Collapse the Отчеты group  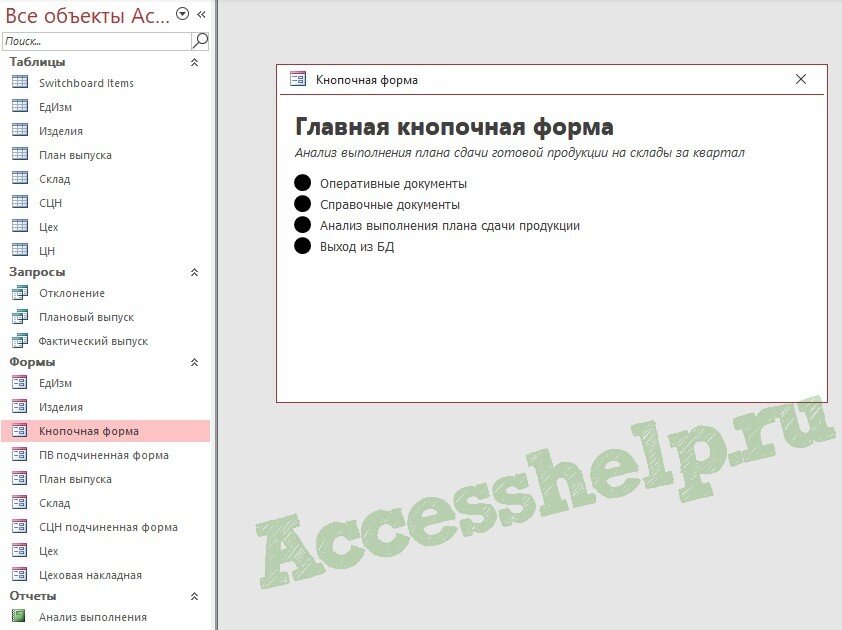[194, 596]
